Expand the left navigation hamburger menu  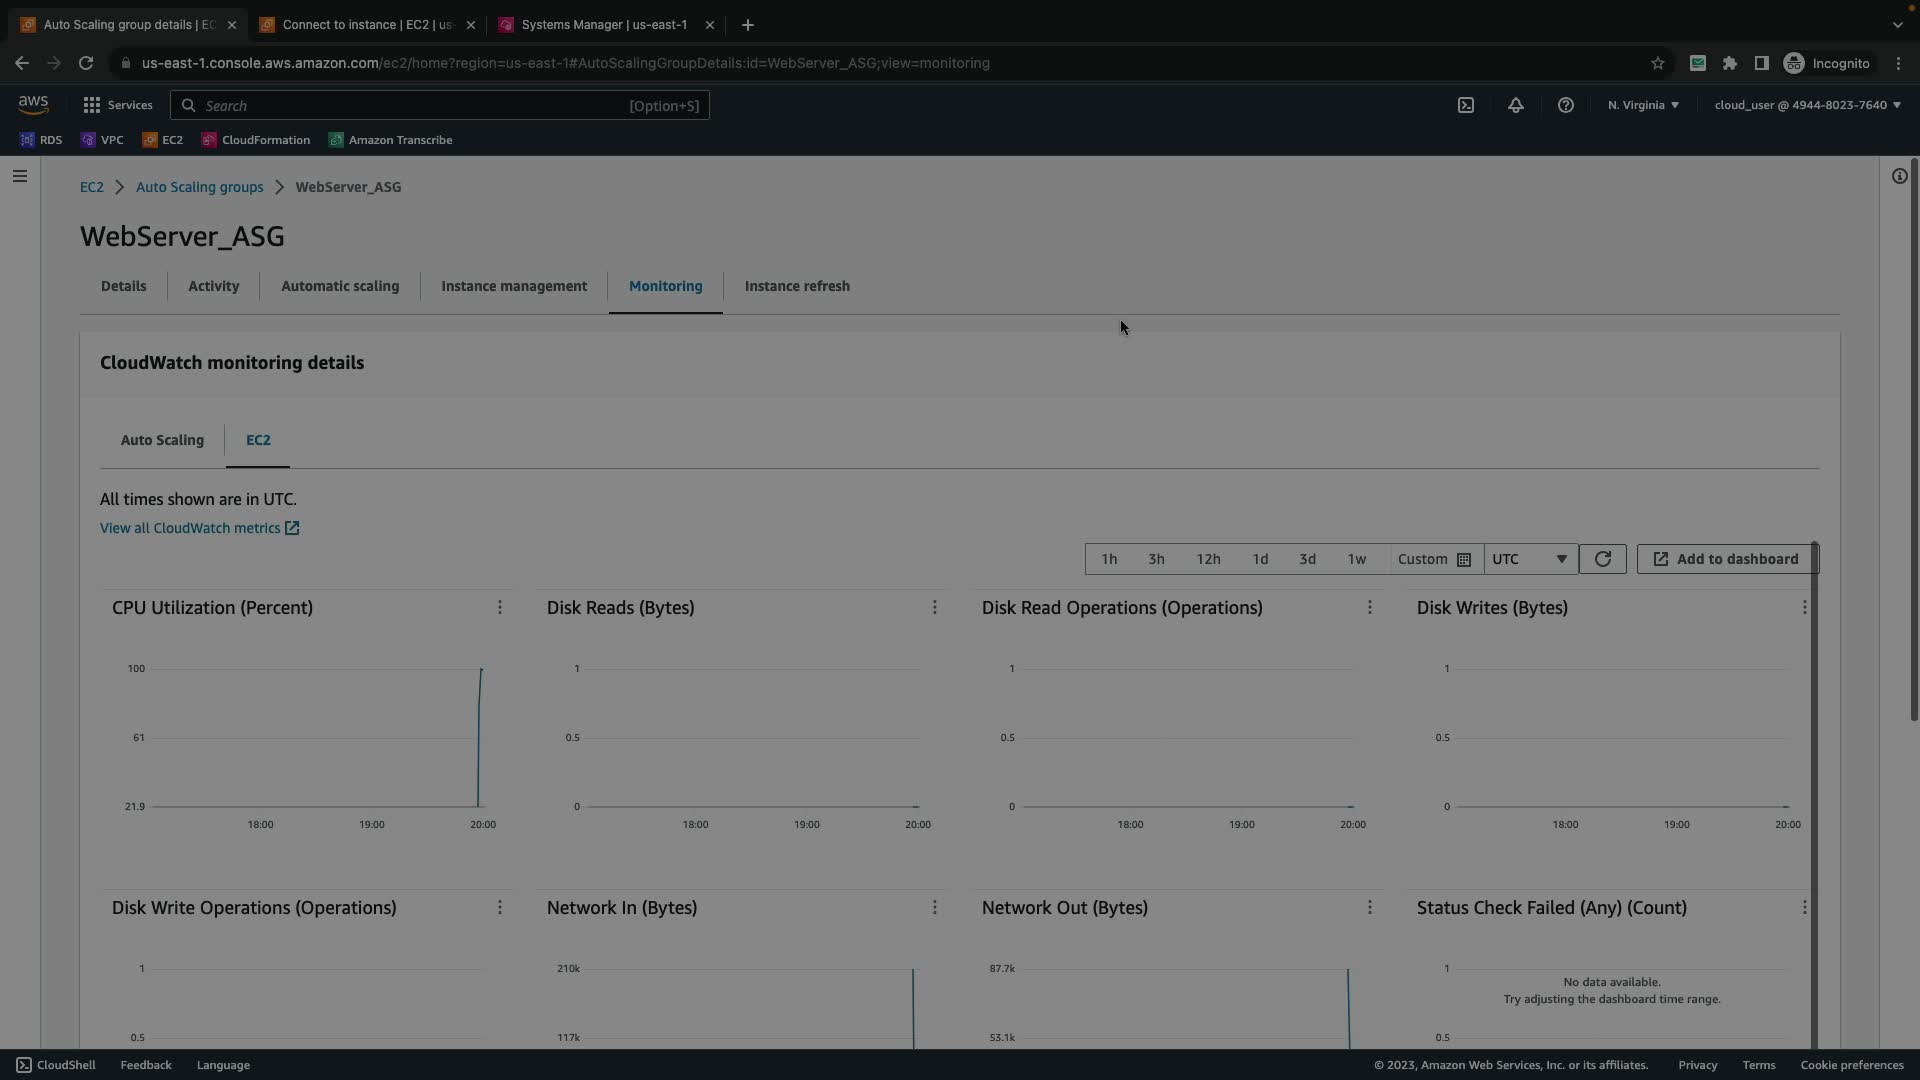20,176
